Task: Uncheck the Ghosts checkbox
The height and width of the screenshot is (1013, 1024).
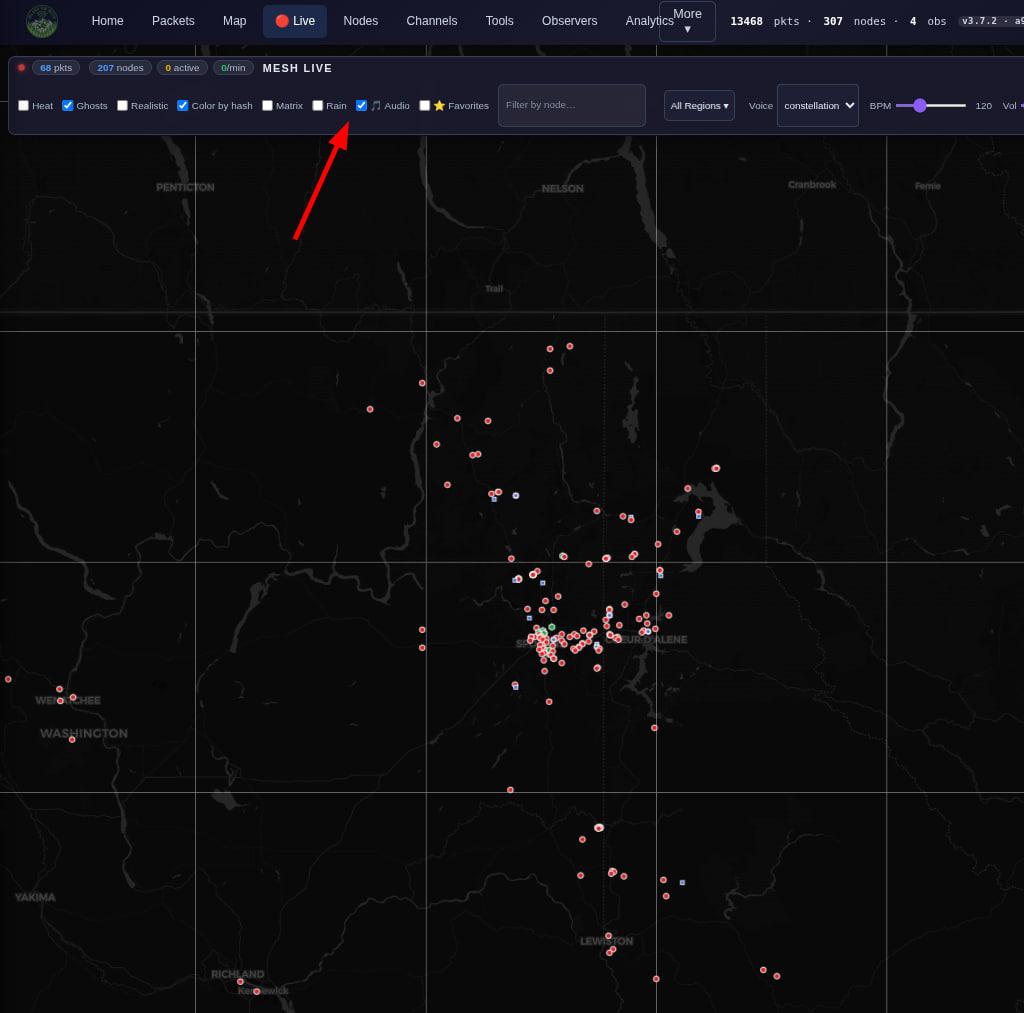Action: pyautogui.click(x=68, y=105)
